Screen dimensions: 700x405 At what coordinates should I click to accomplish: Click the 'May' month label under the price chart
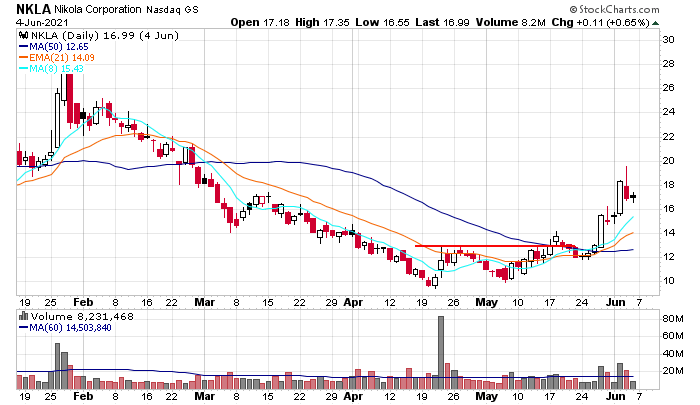tap(486, 302)
